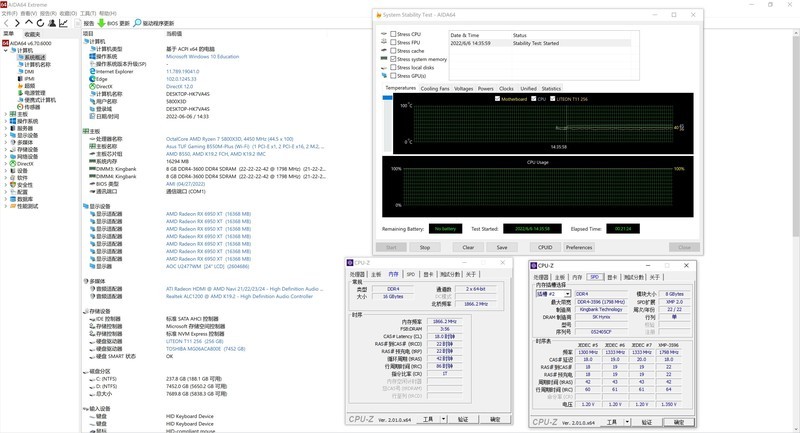Image resolution: width=800 pixels, height=433 pixels.
Task: Expand the motherboard node in sidebar tree
Action: (5, 114)
